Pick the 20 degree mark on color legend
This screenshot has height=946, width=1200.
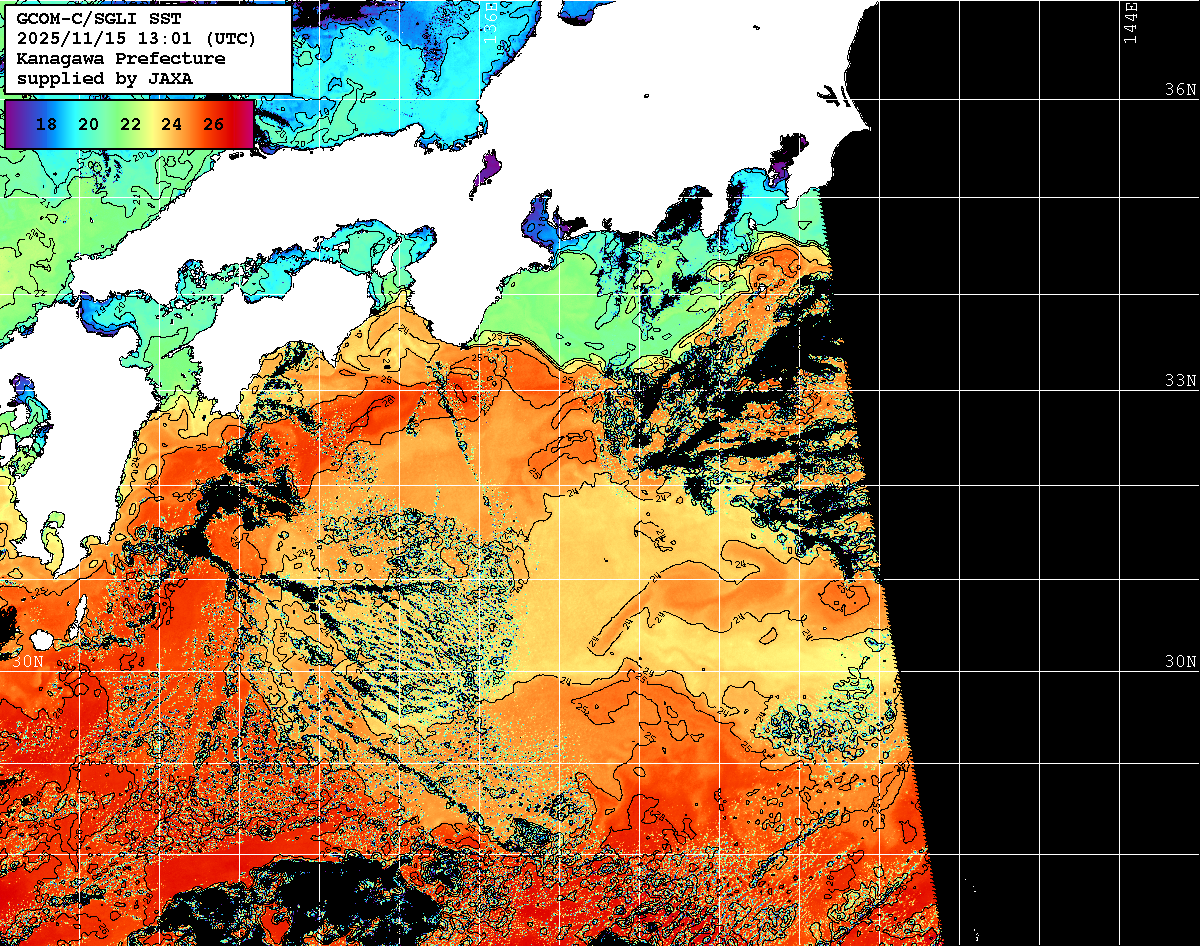(88, 124)
